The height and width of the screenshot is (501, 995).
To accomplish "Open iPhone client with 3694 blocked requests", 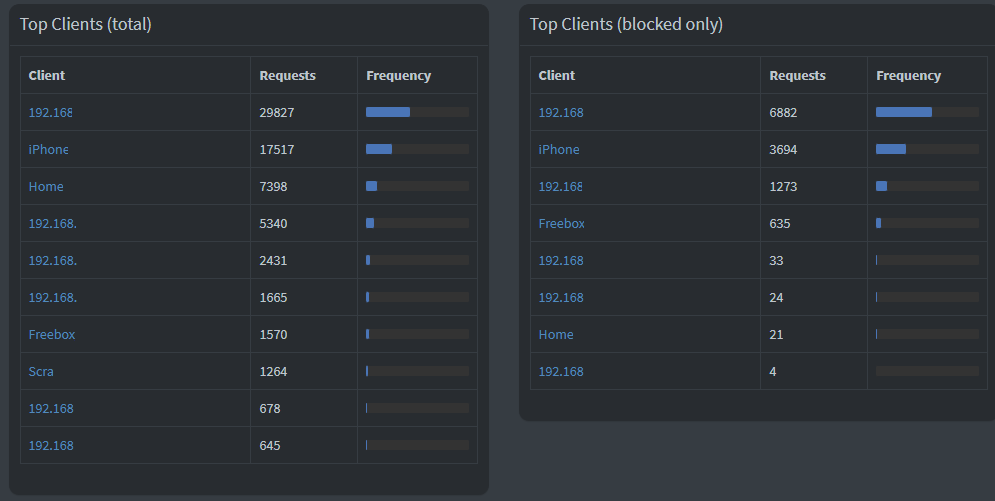I will 559,149.
